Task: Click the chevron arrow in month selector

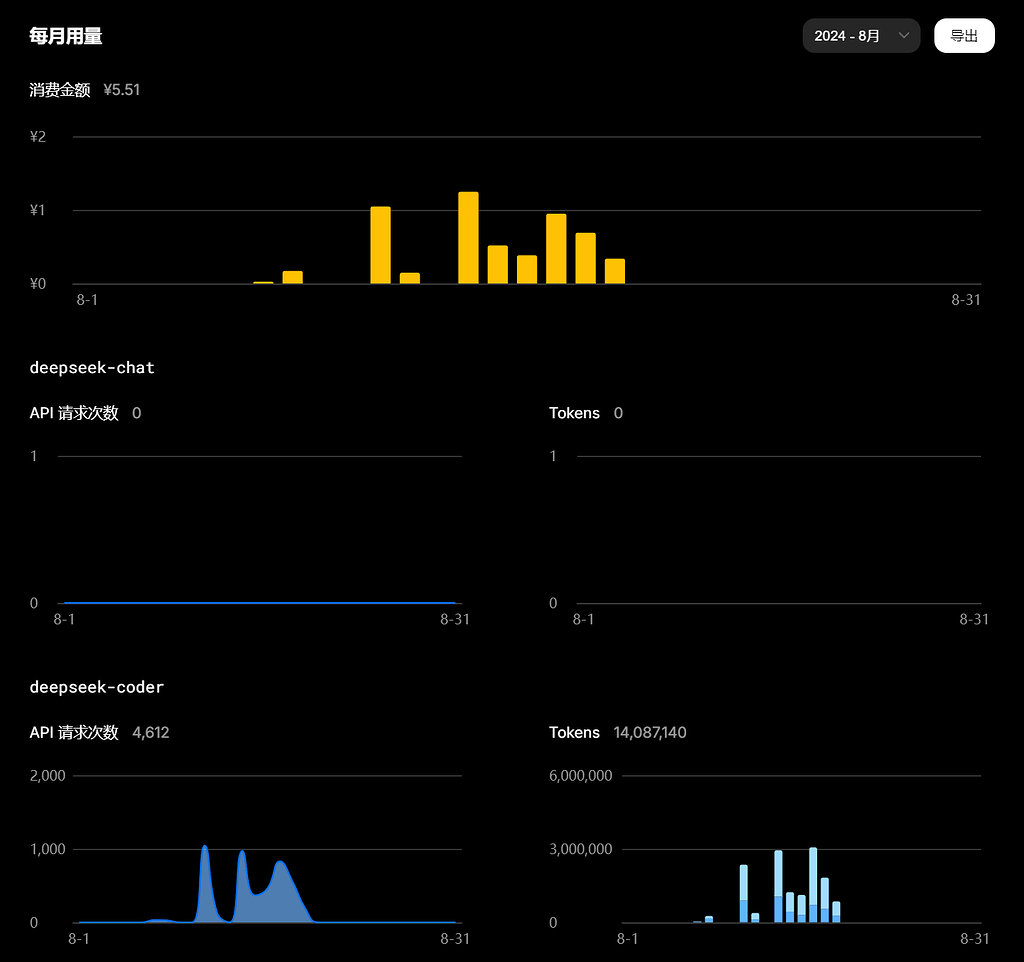Action: (904, 35)
